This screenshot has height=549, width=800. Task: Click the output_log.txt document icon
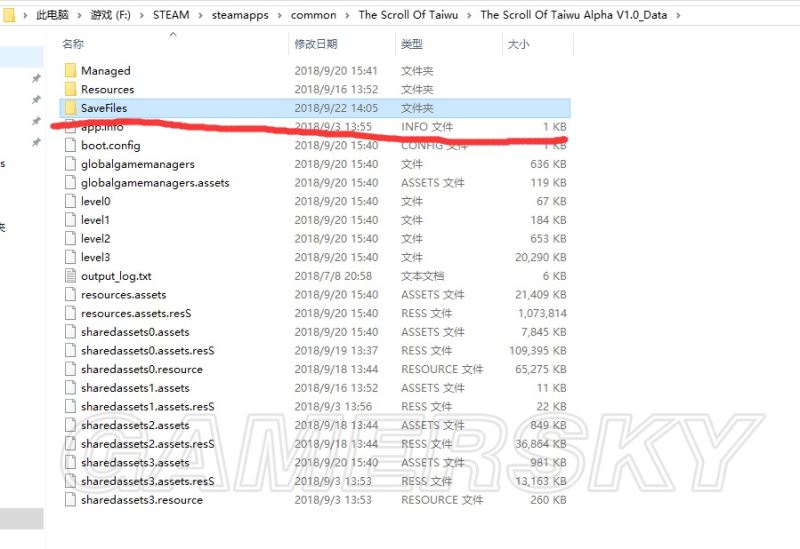coord(70,276)
